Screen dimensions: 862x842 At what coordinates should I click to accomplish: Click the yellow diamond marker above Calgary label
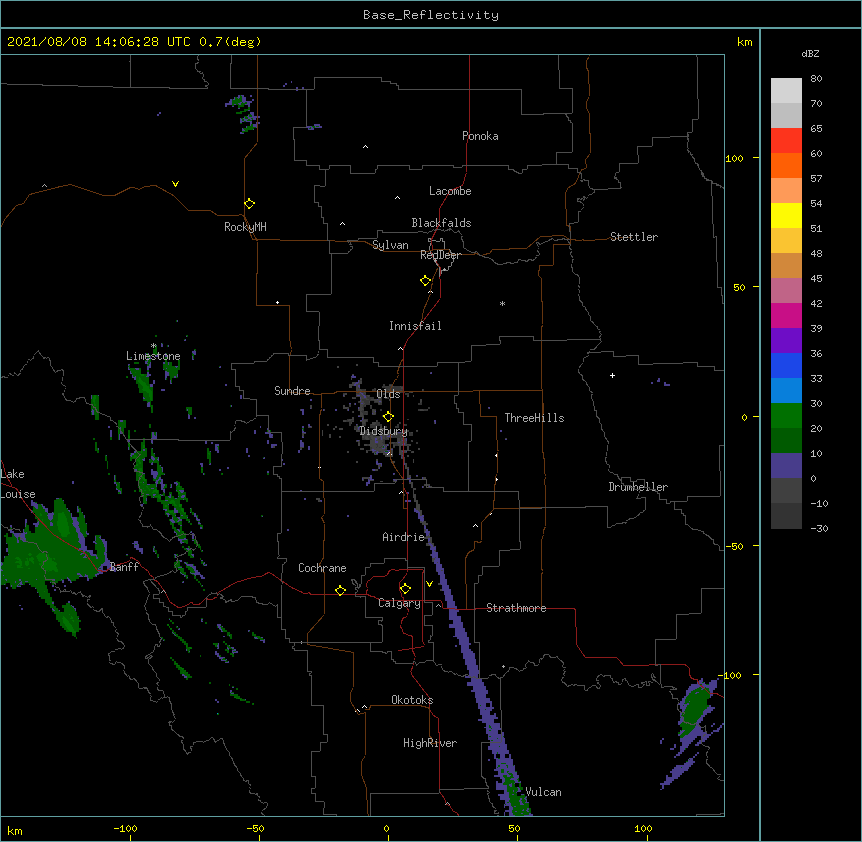(405, 589)
